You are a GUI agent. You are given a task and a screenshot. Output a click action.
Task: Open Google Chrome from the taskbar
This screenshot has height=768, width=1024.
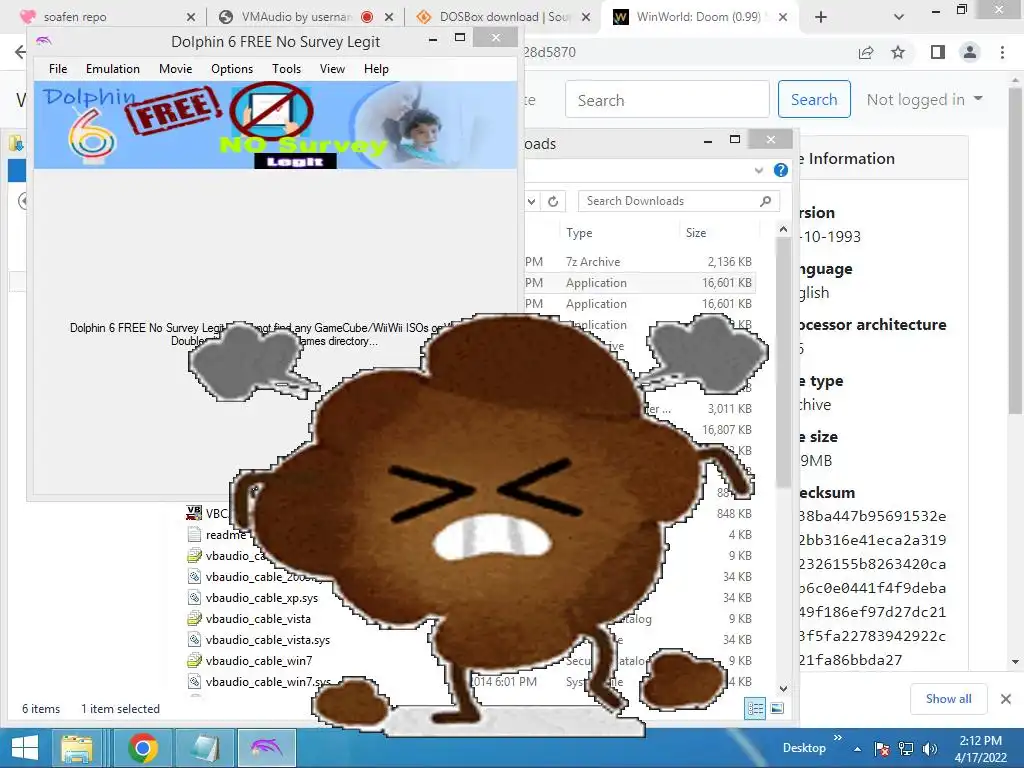pyautogui.click(x=142, y=748)
